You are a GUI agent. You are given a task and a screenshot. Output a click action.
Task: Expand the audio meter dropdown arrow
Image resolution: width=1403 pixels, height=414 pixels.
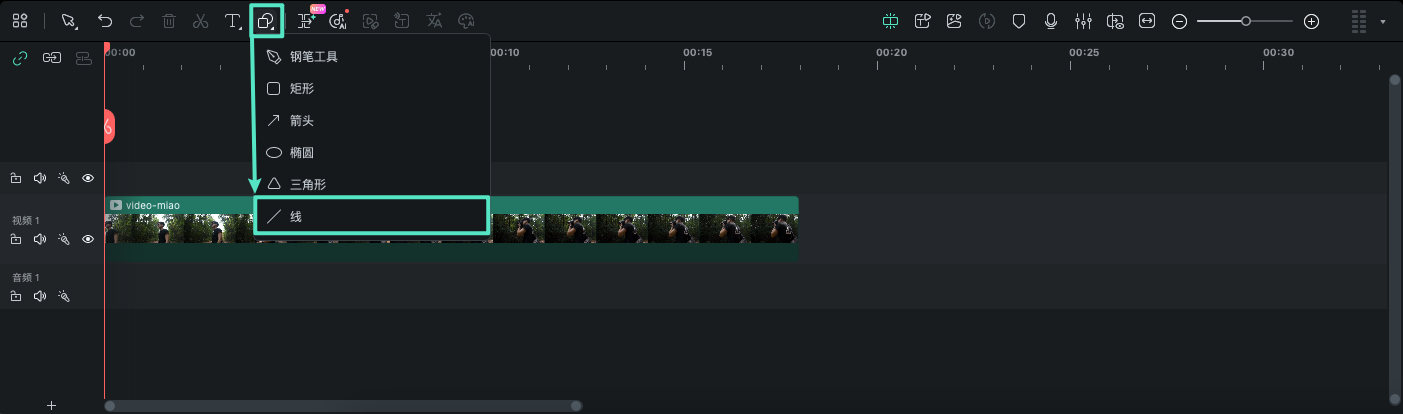coord(1383,21)
